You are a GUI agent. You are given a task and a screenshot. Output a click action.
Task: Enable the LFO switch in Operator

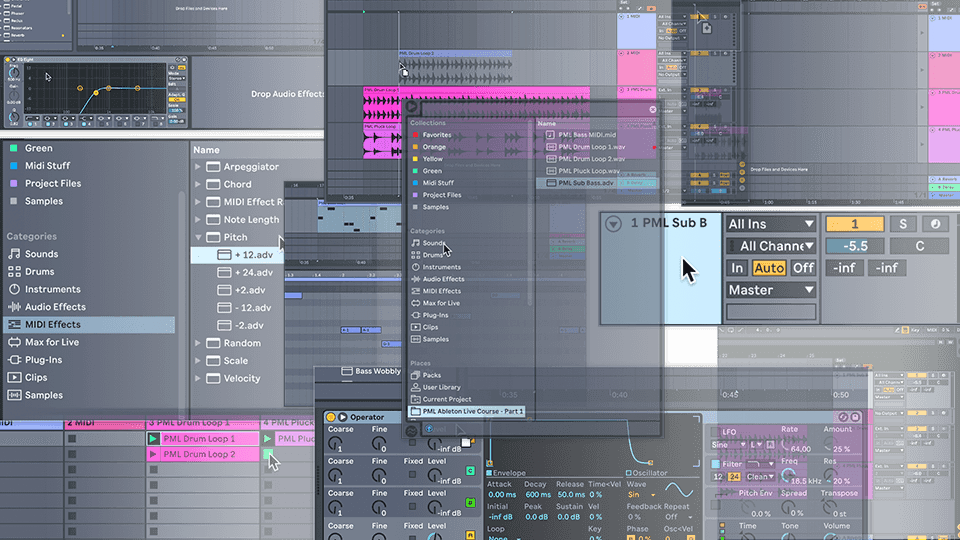(x=716, y=431)
